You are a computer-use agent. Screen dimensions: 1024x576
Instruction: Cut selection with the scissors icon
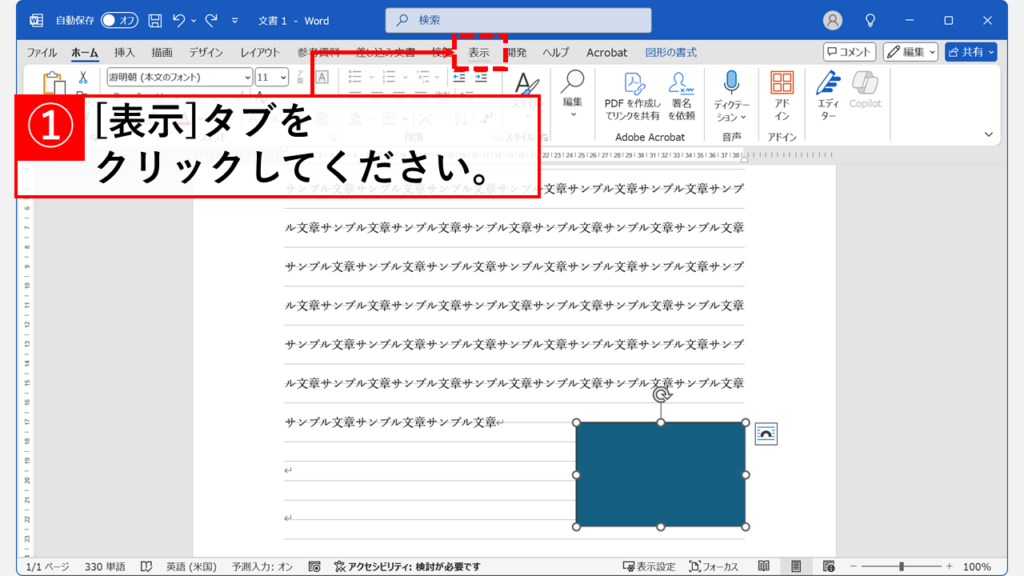83,77
